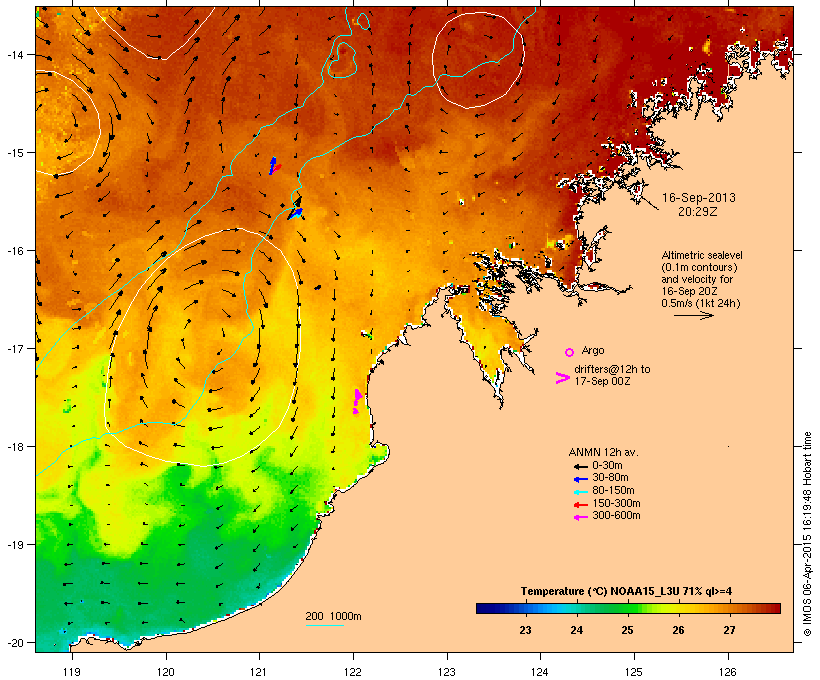Click the drifters@12h to text

click(612, 369)
